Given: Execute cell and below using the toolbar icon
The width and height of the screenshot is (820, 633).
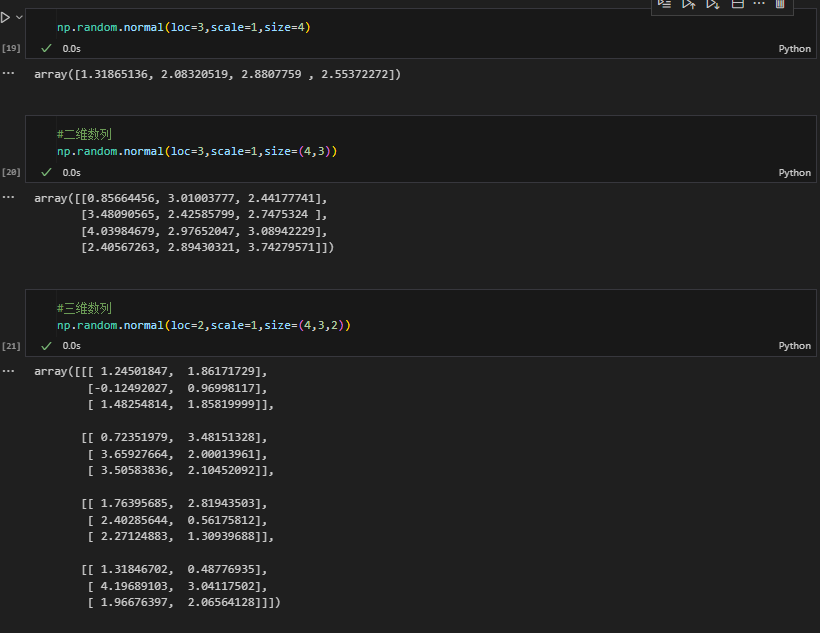Looking at the screenshot, I should pyautogui.click(x=713, y=4).
